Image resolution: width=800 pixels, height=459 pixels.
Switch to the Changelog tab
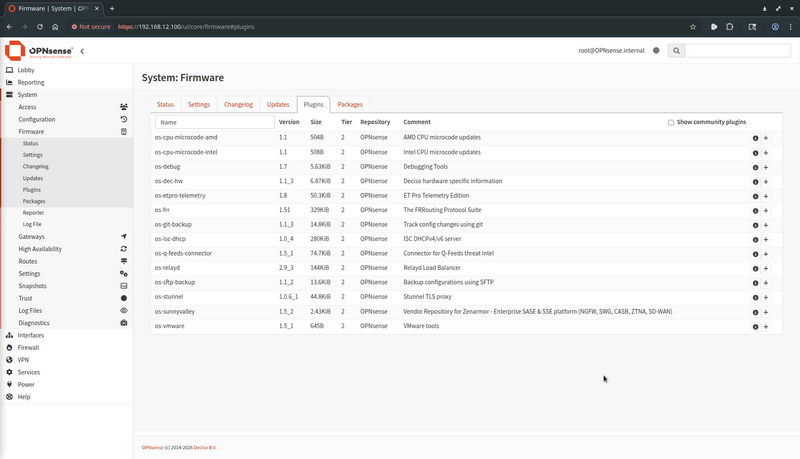(x=238, y=105)
